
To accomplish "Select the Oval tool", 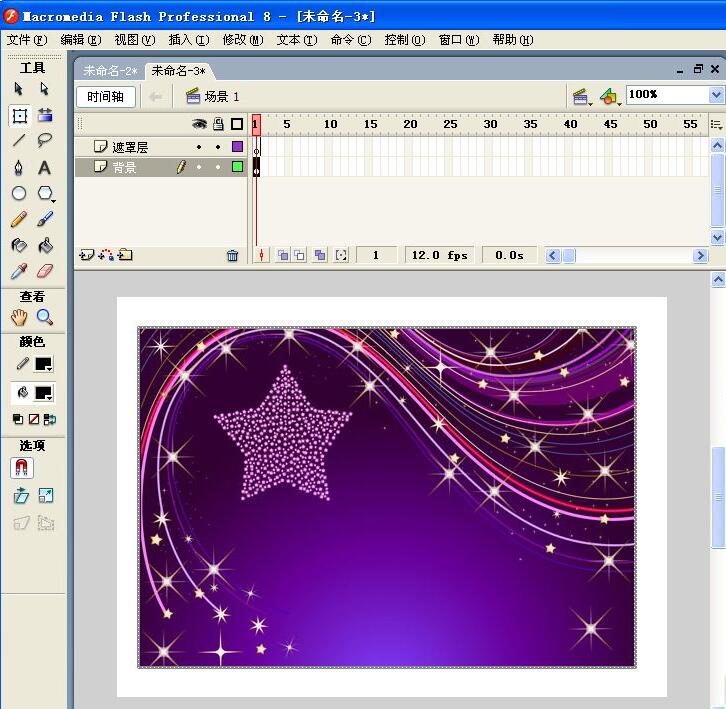I will [19, 193].
